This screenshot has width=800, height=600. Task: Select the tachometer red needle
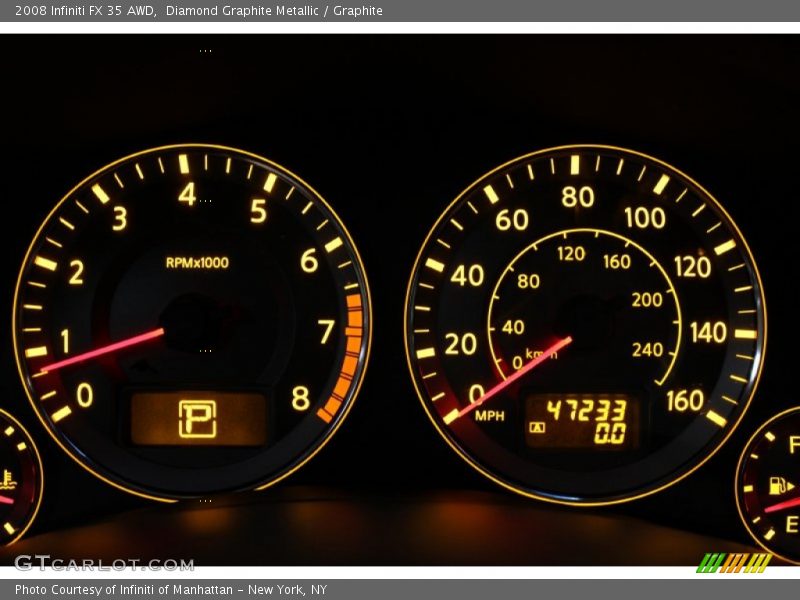point(102,350)
